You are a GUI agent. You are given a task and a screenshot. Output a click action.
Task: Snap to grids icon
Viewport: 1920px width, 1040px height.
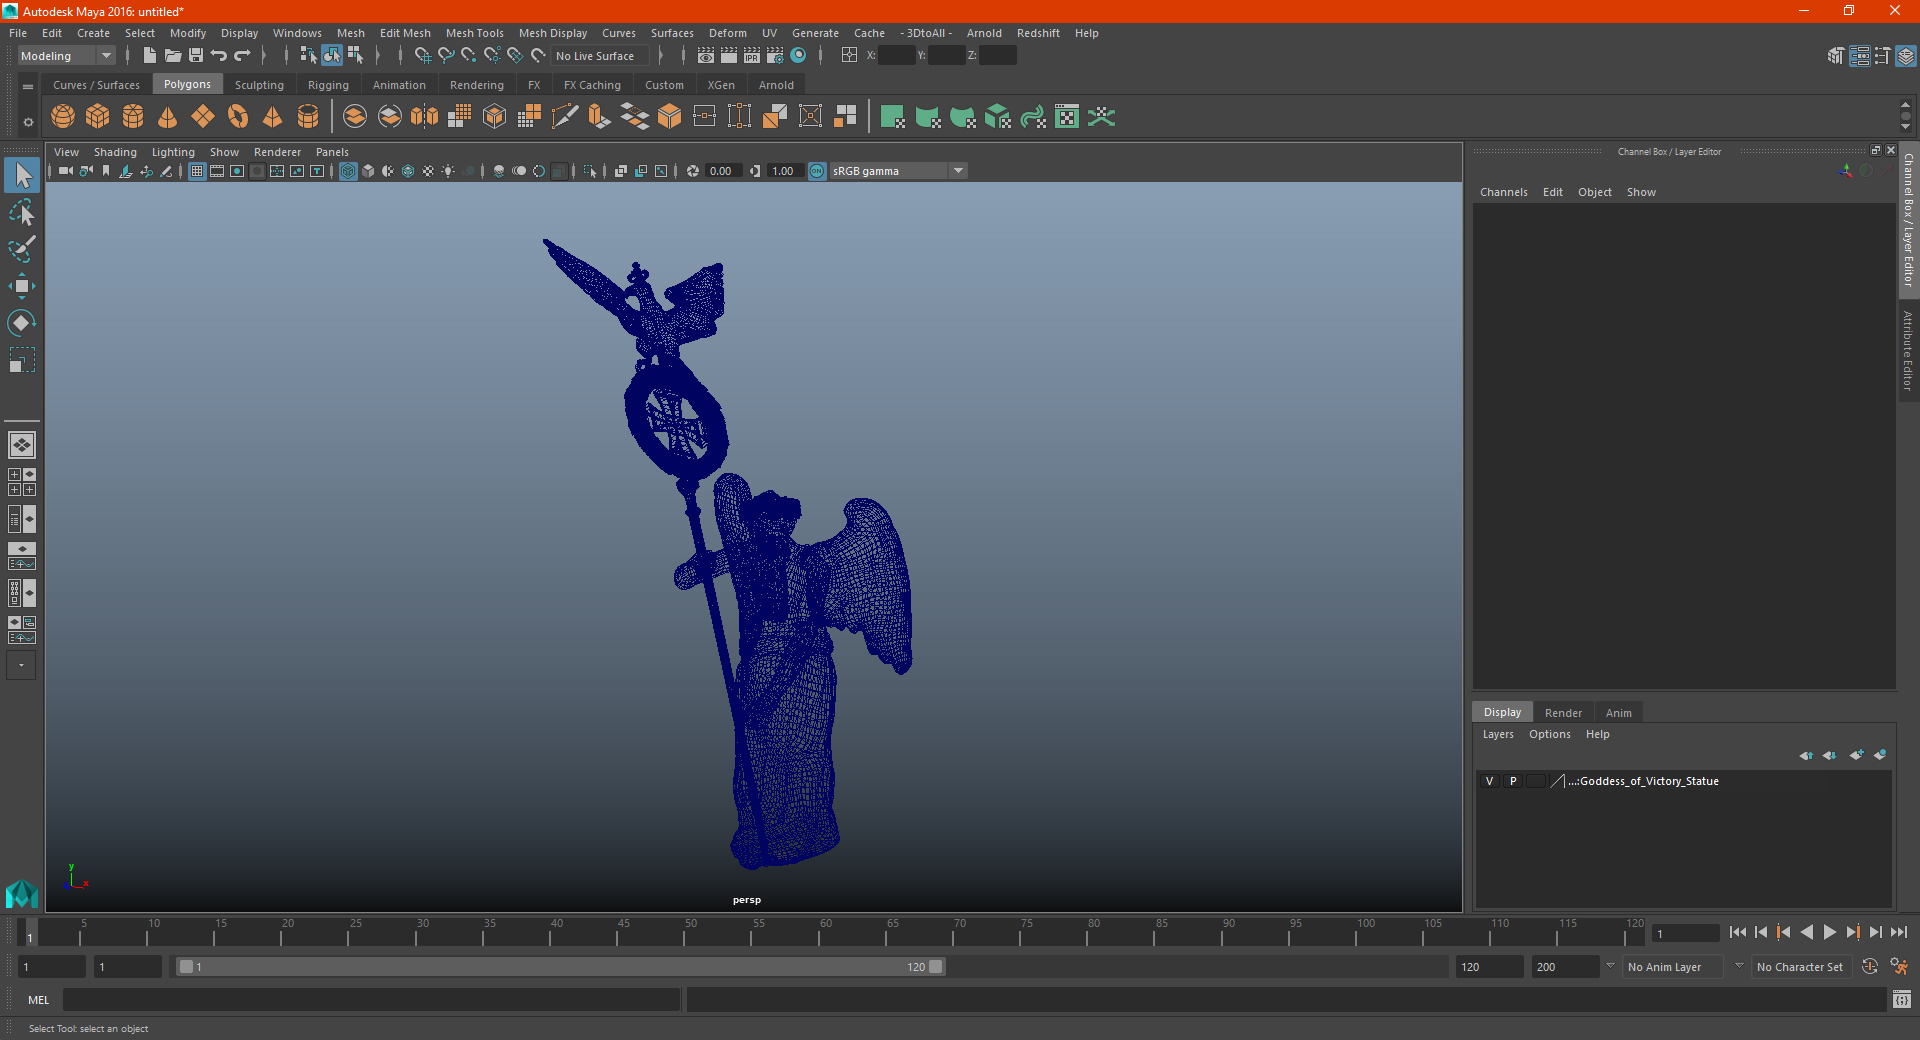(x=422, y=56)
